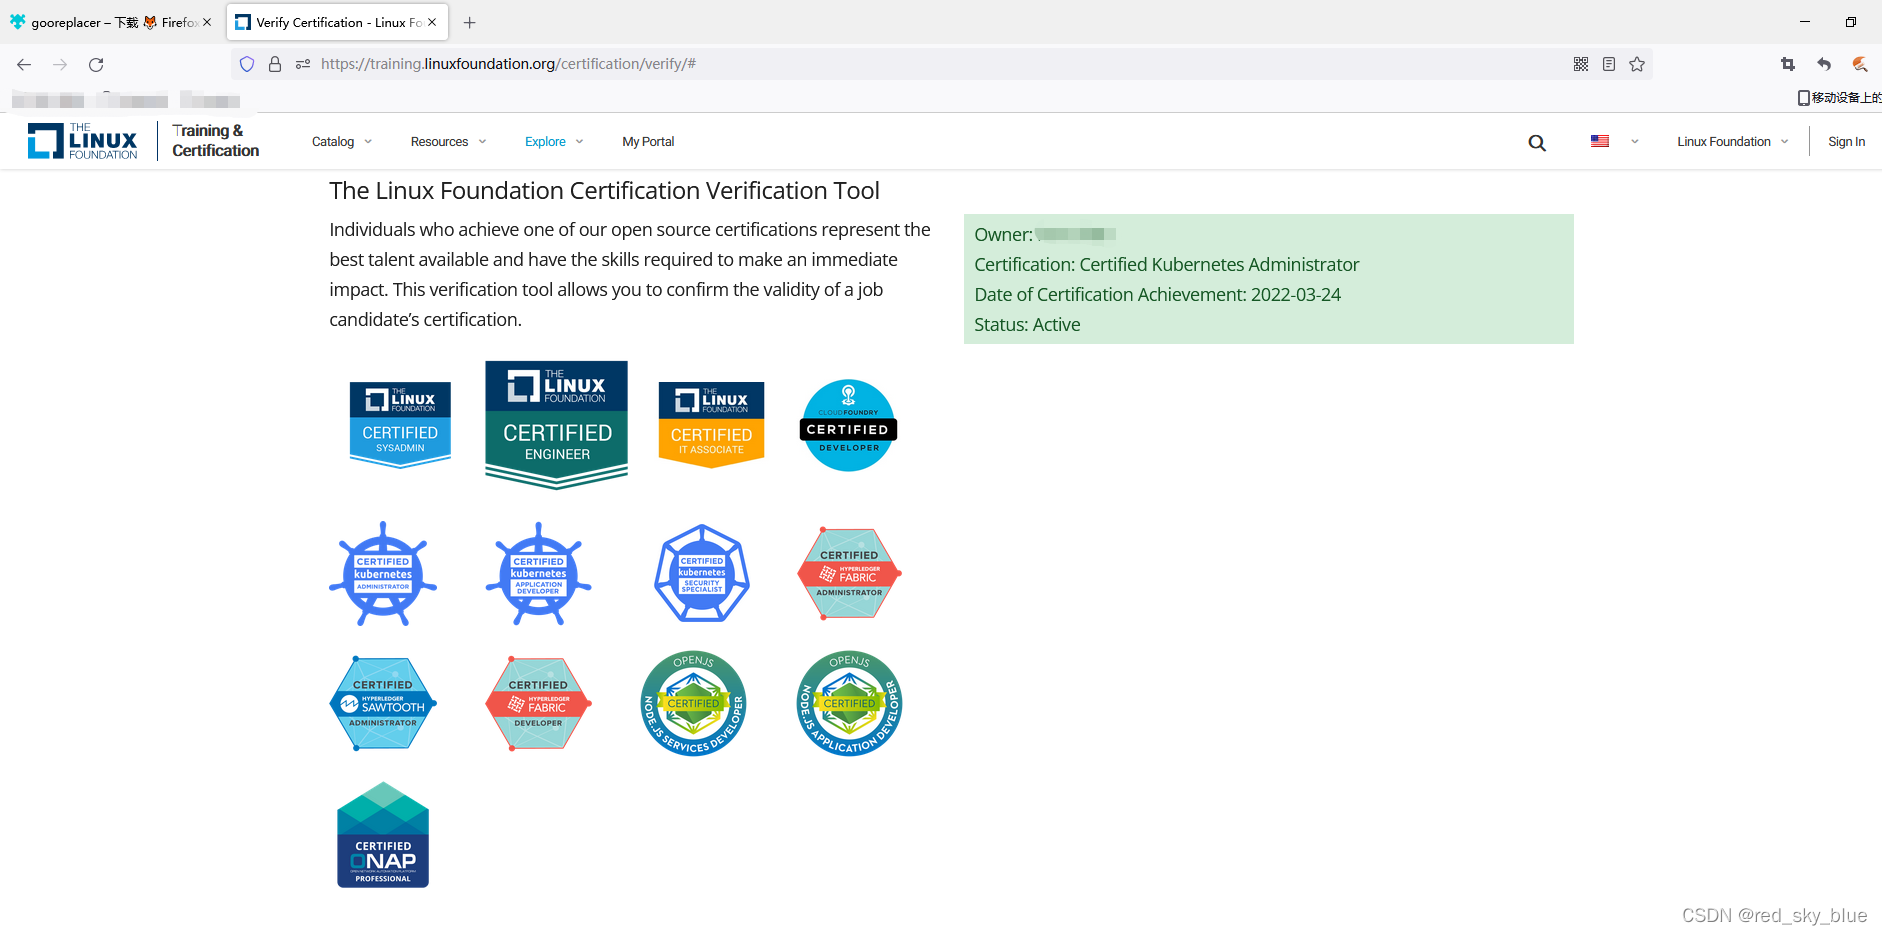
Task: Restore the browser window size
Action: click(1851, 22)
